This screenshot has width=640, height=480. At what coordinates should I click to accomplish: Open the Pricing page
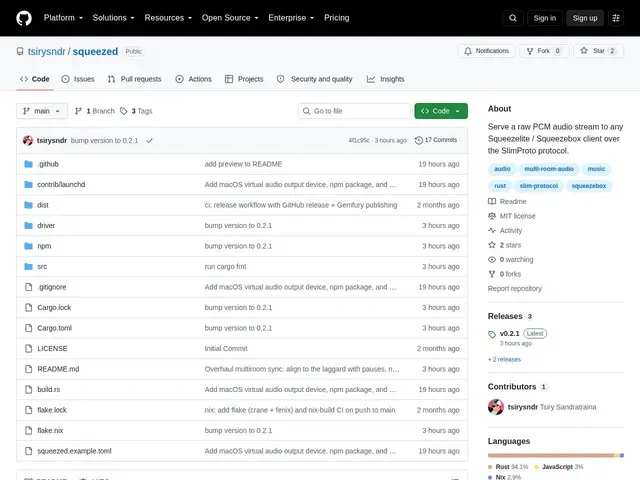(x=336, y=18)
